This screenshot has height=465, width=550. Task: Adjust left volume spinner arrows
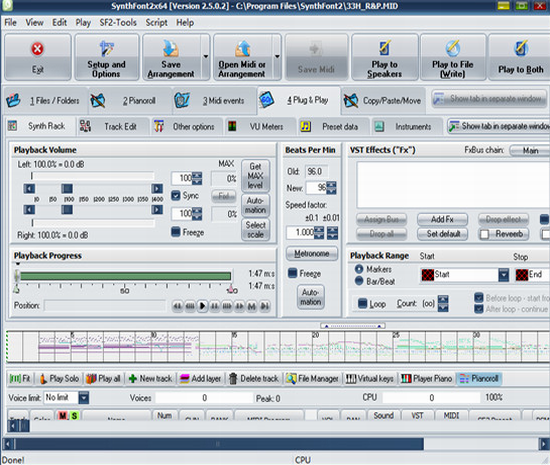(x=197, y=178)
